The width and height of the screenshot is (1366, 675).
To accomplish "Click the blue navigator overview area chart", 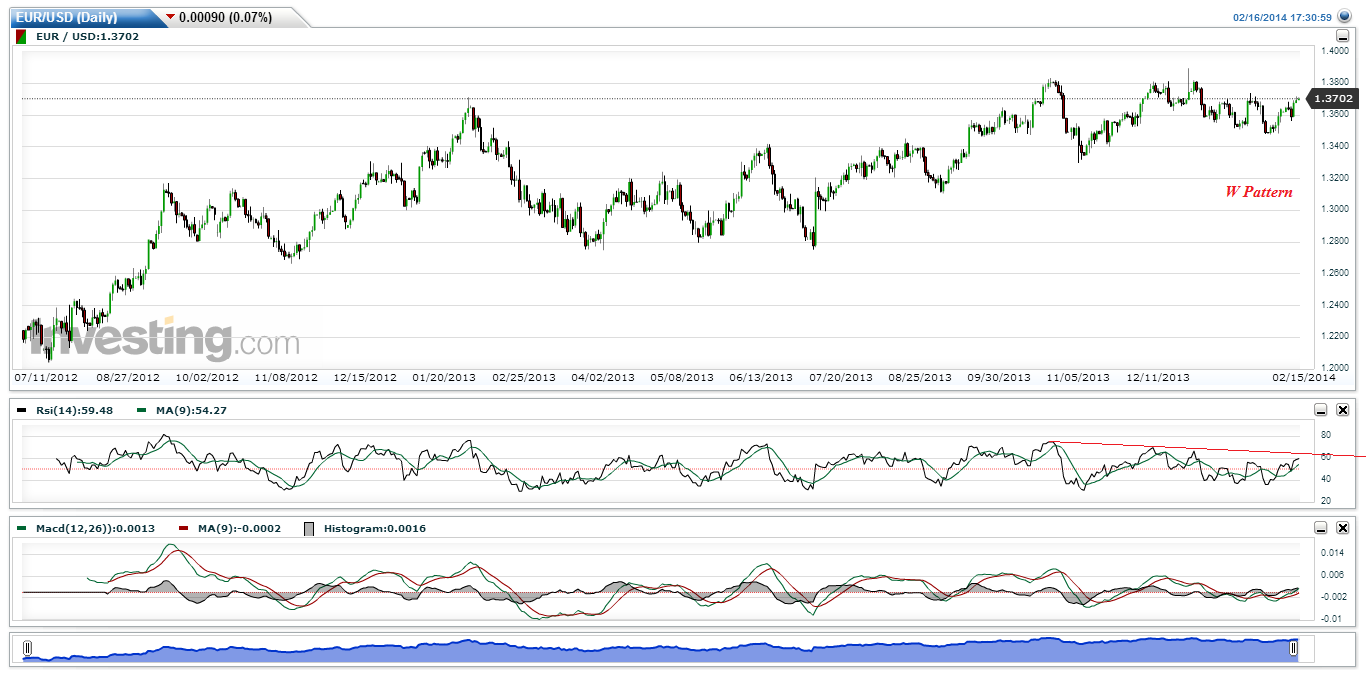I will coord(660,649).
